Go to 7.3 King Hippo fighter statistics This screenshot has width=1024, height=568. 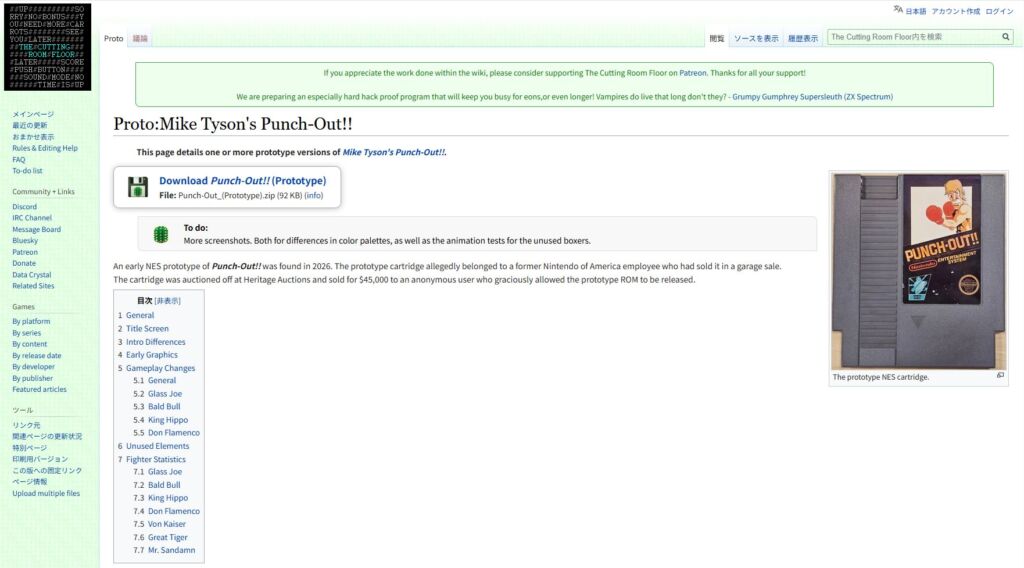[x=167, y=498]
